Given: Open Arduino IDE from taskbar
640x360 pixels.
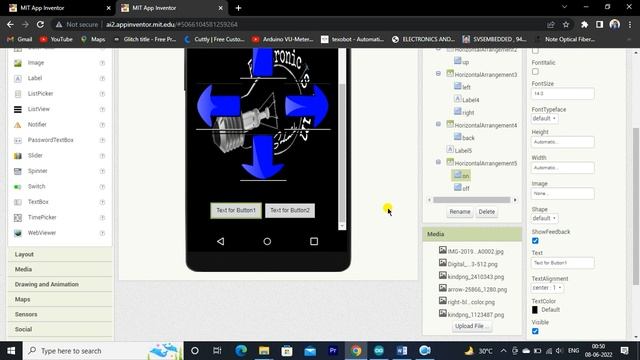Looking at the screenshot, I should 379,351.
